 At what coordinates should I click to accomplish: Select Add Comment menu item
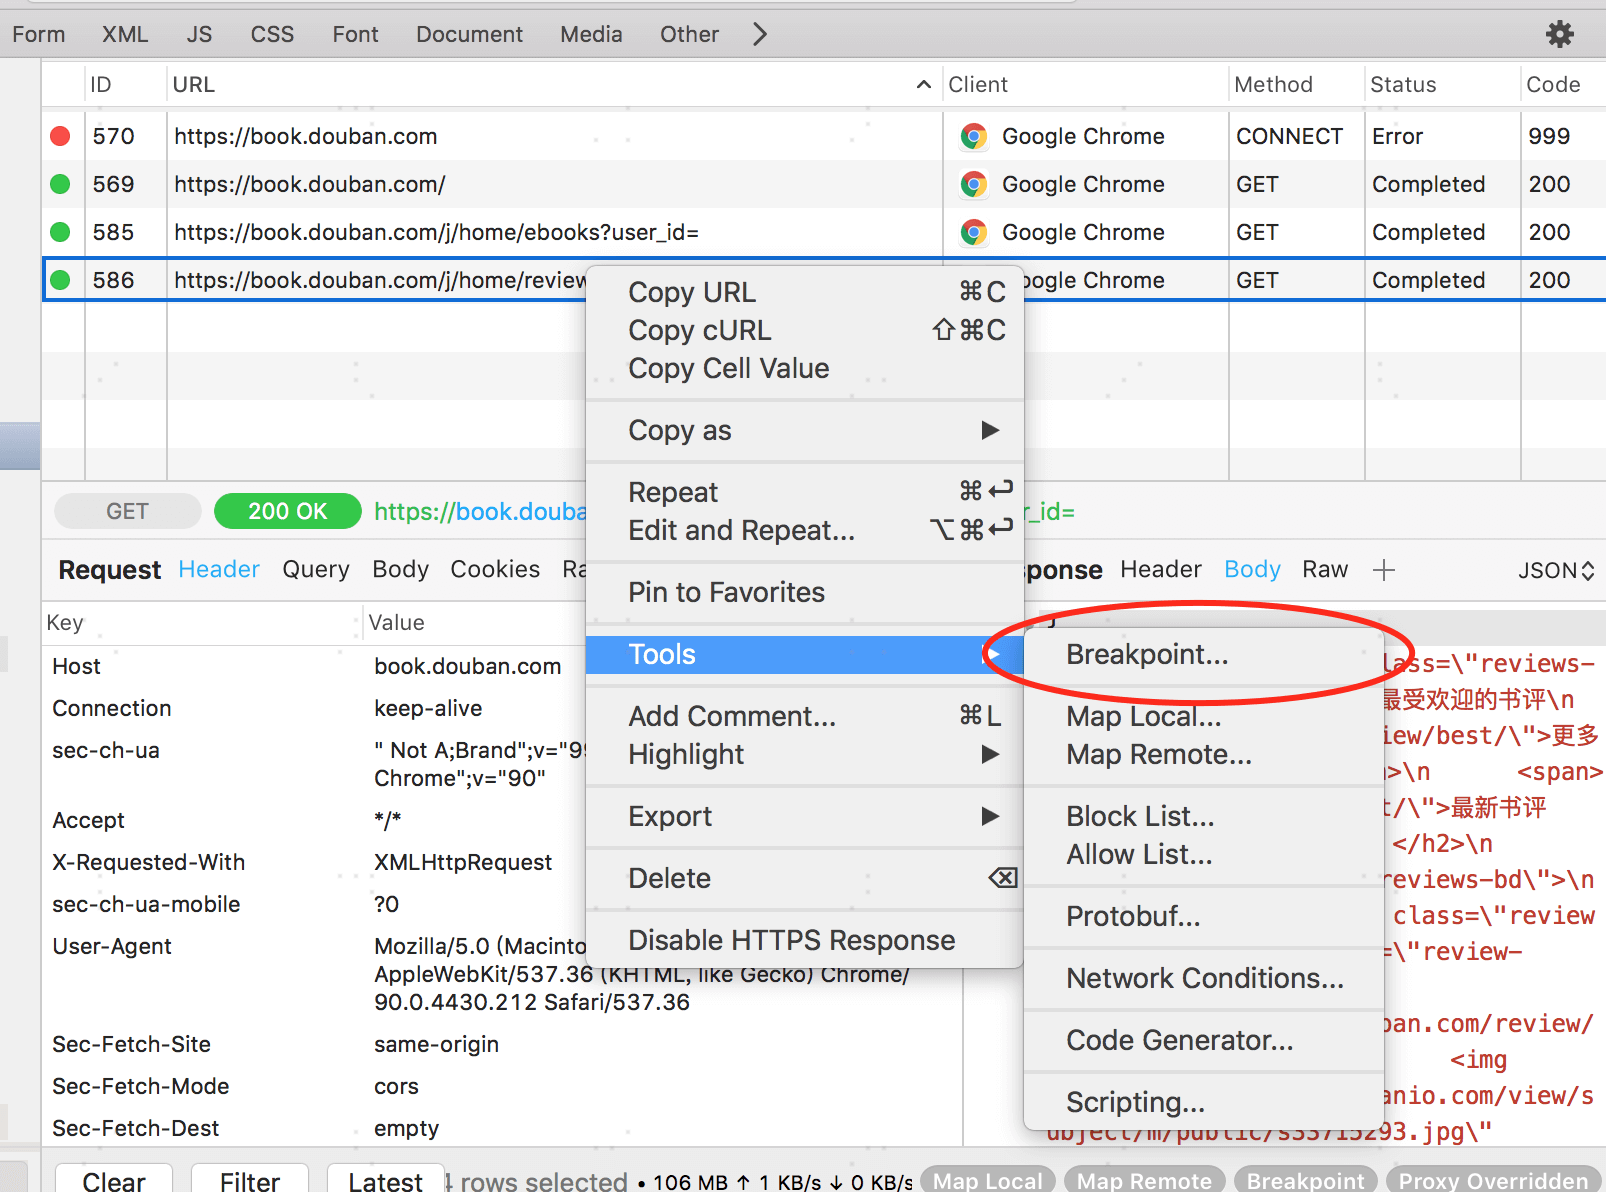point(804,716)
